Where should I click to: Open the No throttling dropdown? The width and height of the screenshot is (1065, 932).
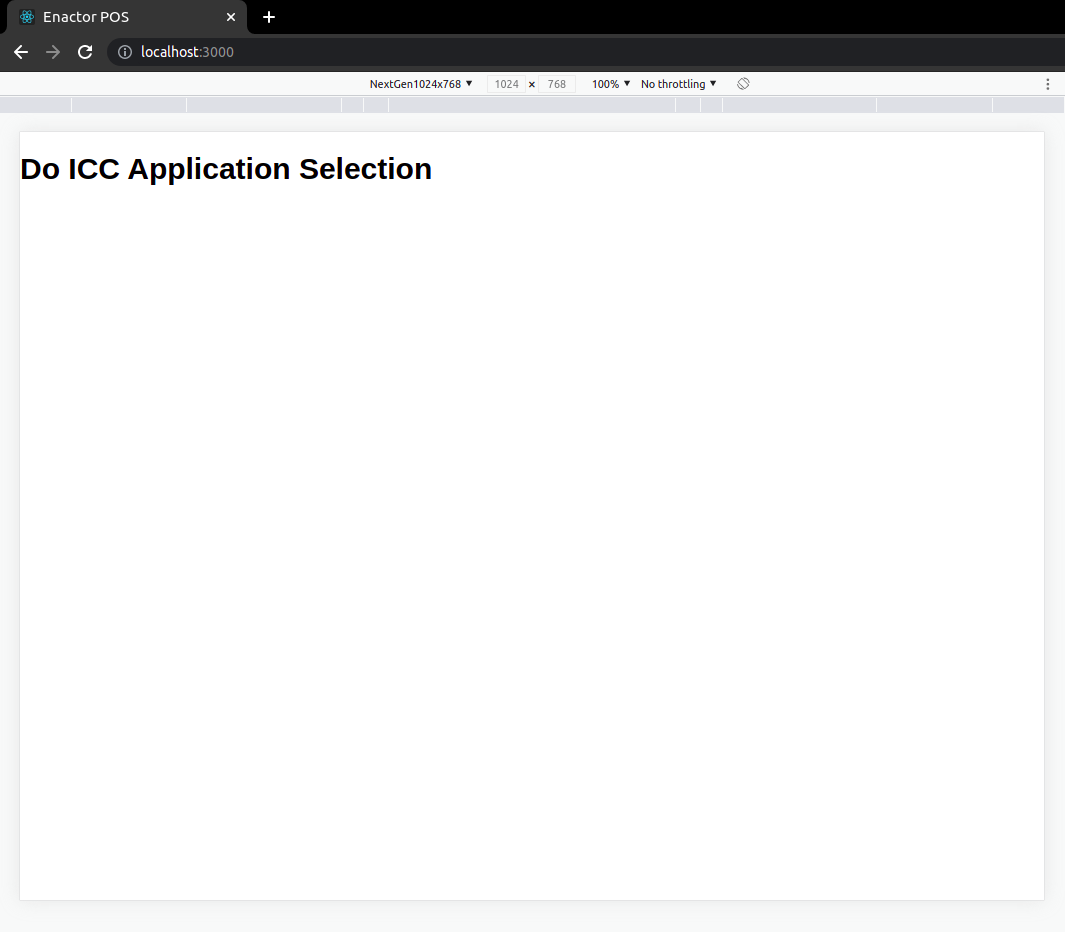point(679,84)
